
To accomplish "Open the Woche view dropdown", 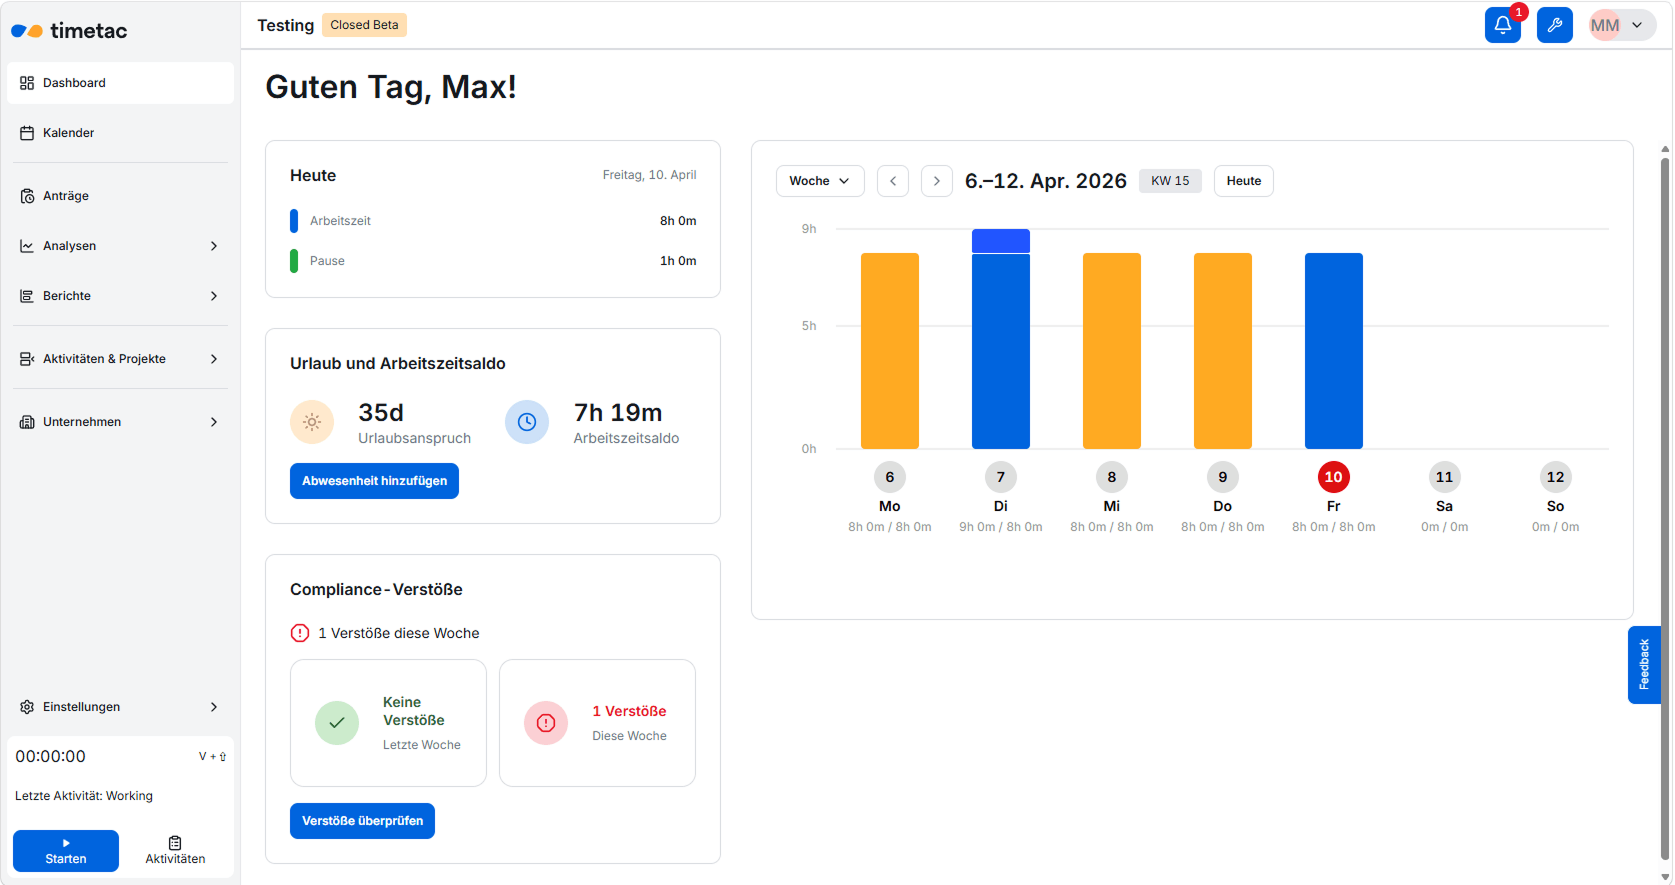I will pos(819,181).
